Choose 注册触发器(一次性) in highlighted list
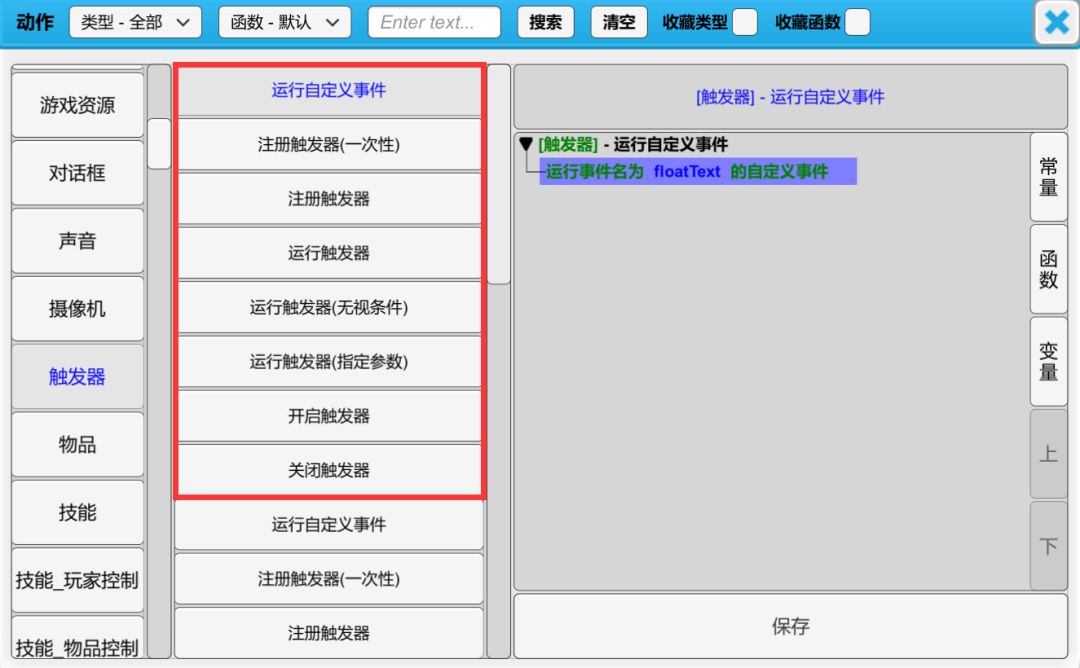The image size is (1080, 668). pos(329,145)
